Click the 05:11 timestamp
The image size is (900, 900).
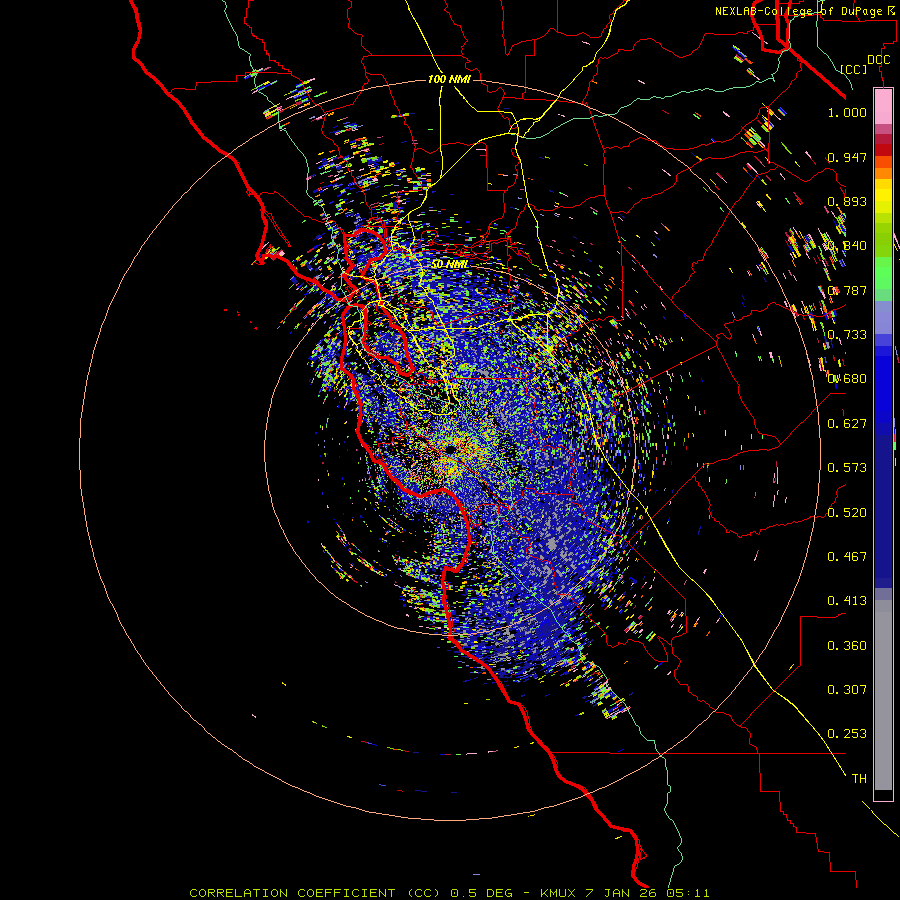click(x=688, y=893)
